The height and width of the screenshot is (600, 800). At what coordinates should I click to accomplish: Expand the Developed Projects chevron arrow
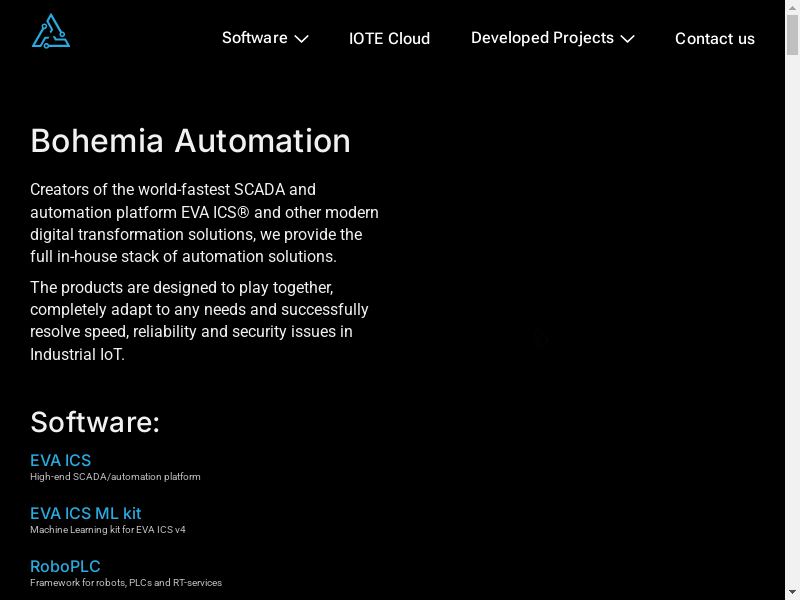[627, 38]
